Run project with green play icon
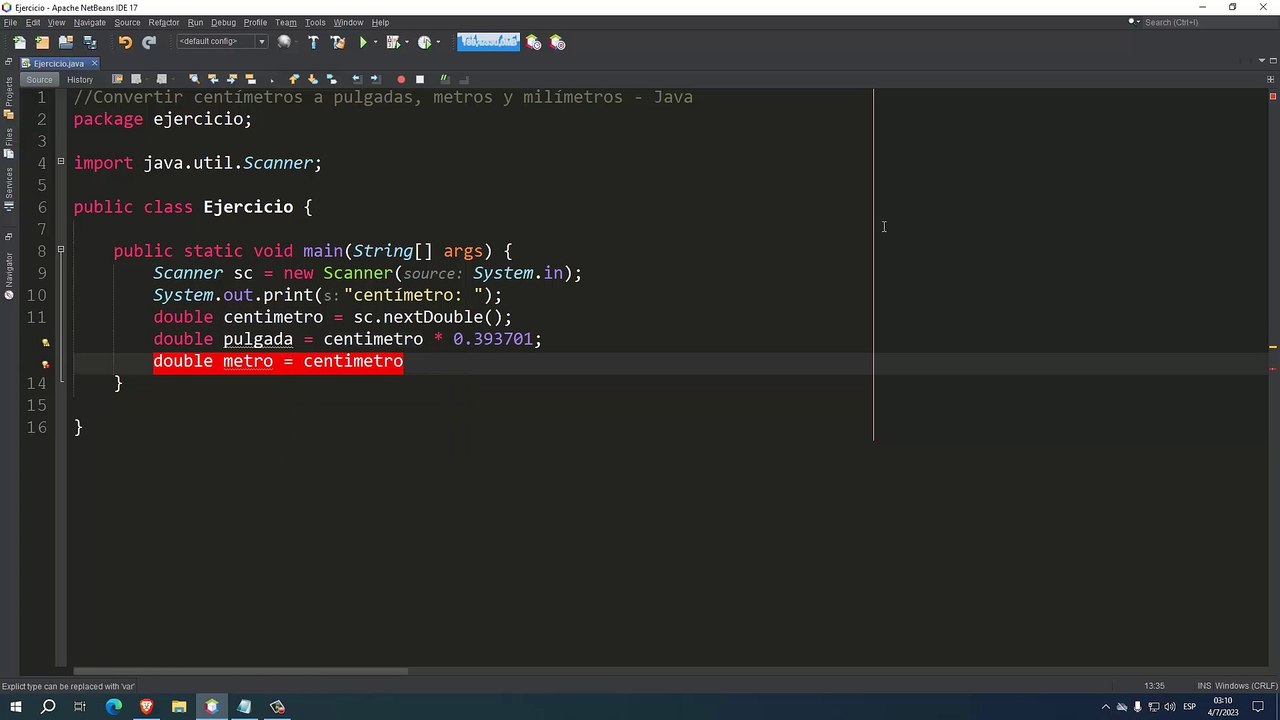Screen dimensions: 1280x720 click(x=363, y=42)
